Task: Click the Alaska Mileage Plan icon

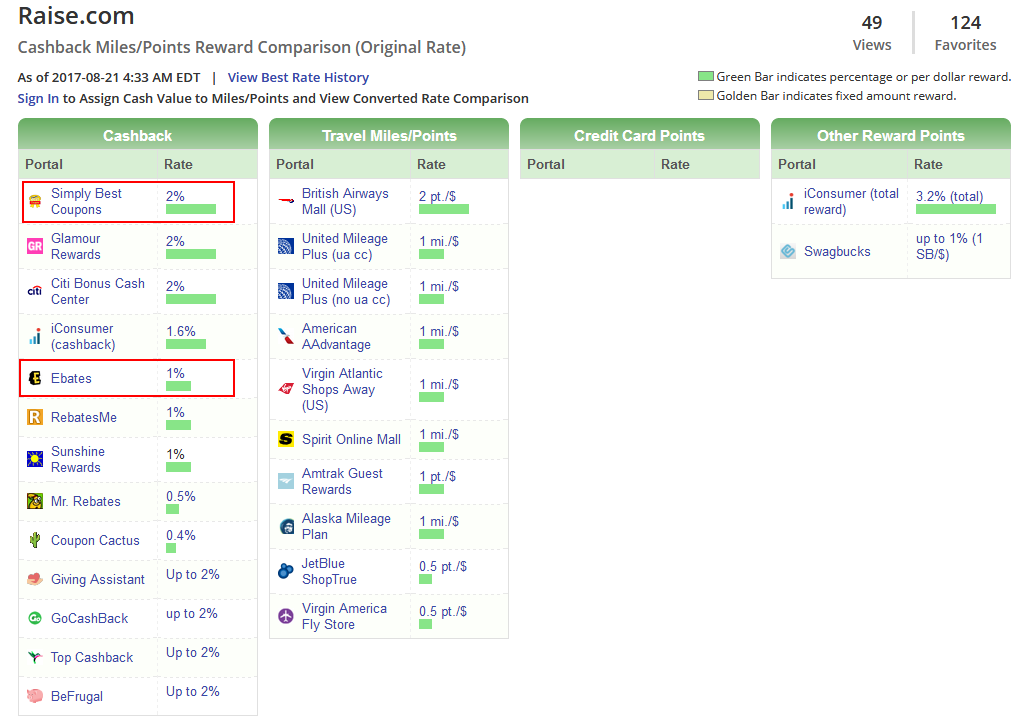Action: pyautogui.click(x=286, y=526)
